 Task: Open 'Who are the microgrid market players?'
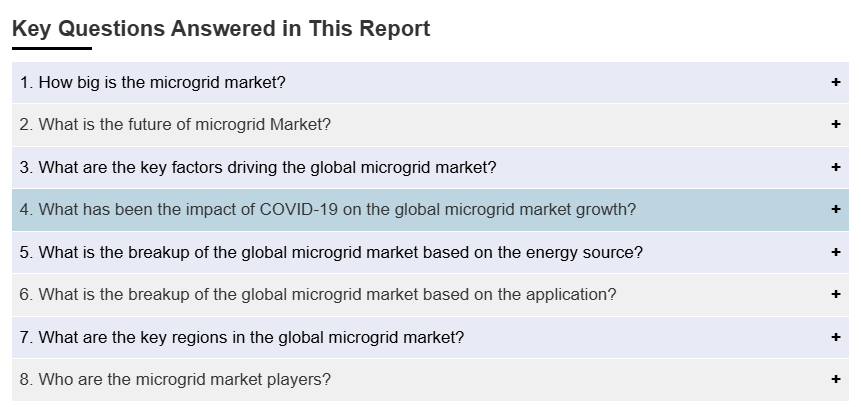[x=175, y=380]
